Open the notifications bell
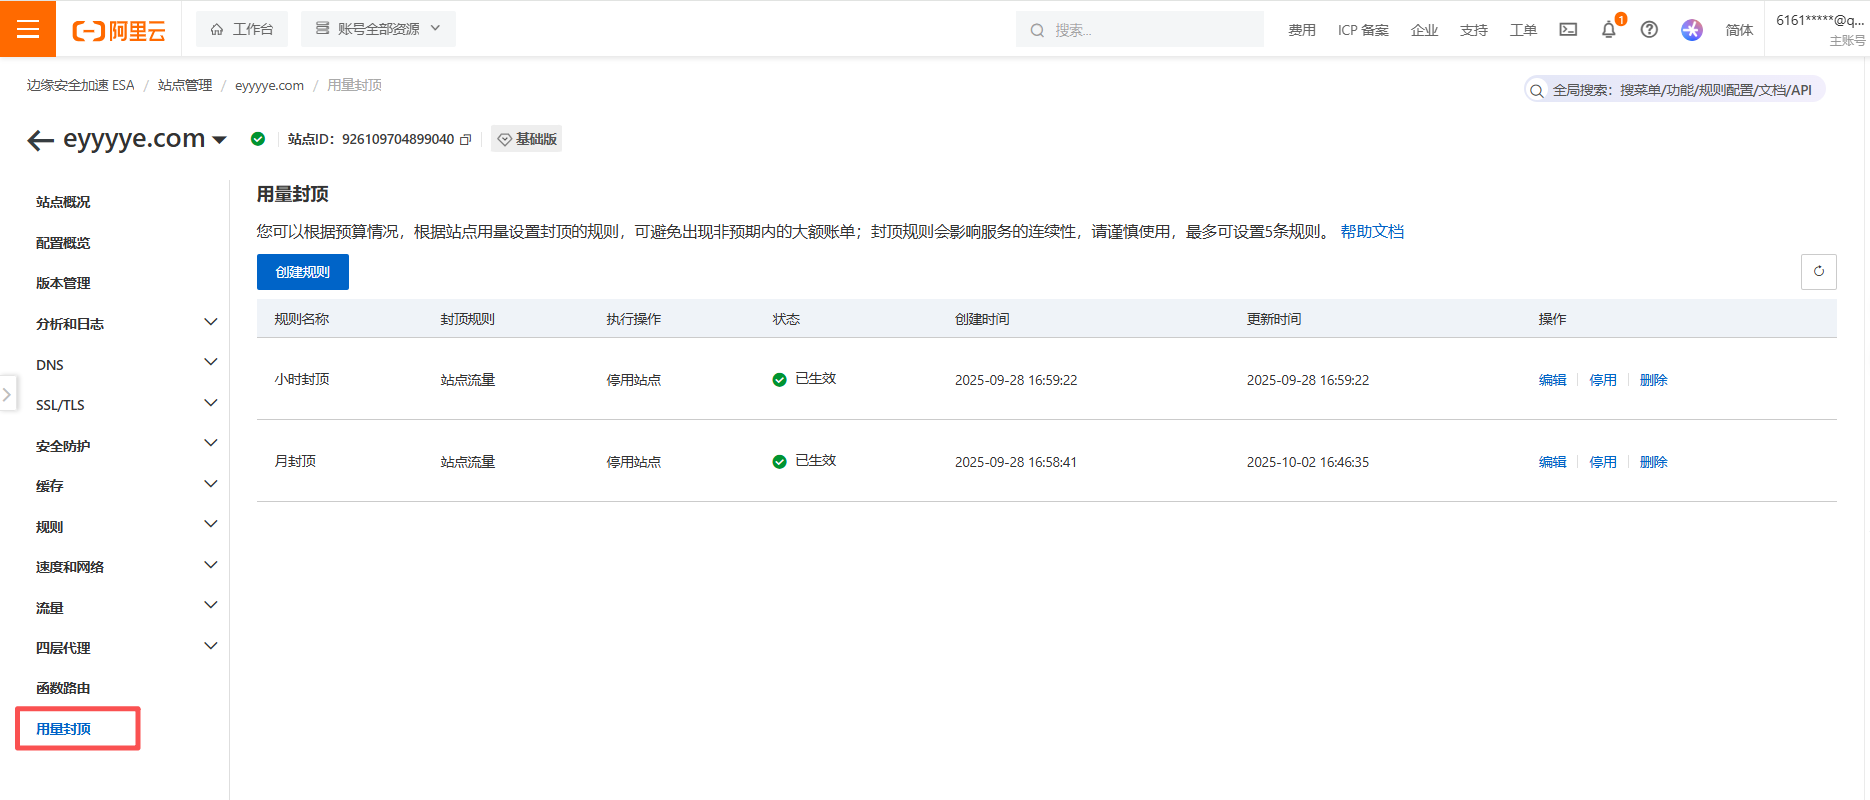 coord(1608,30)
